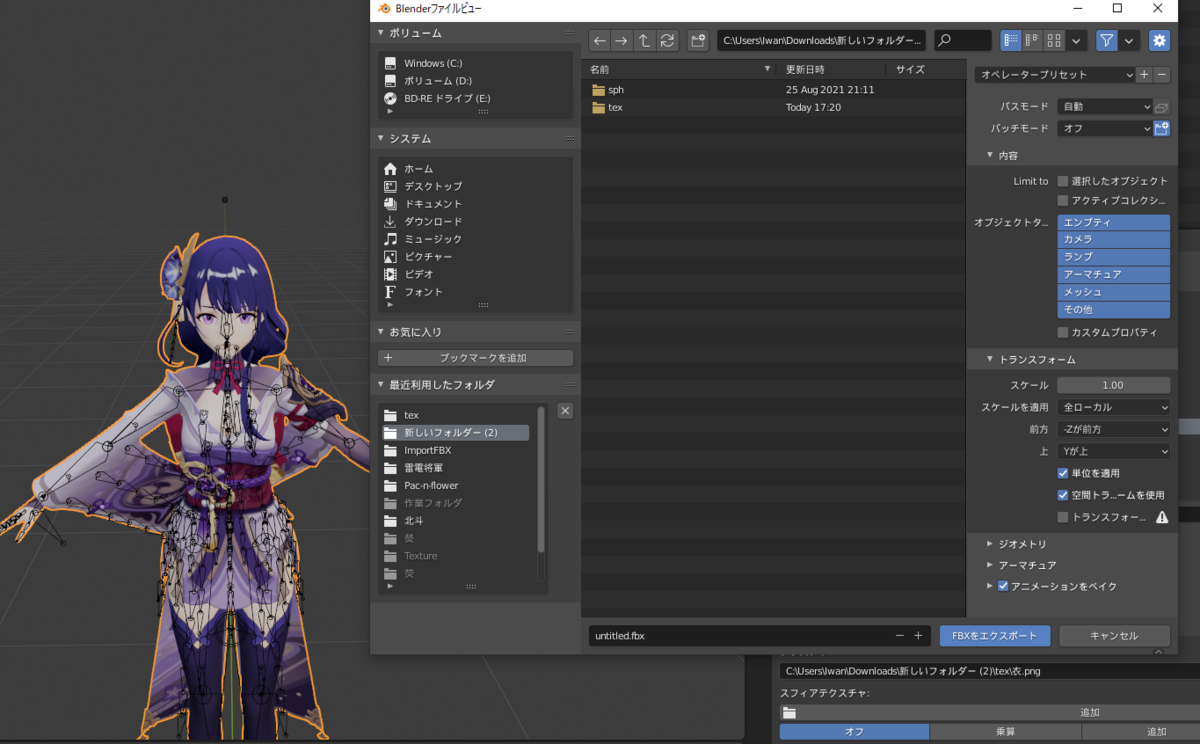Click FBXをエクスポート button
This screenshot has width=1200, height=744.
[995, 635]
